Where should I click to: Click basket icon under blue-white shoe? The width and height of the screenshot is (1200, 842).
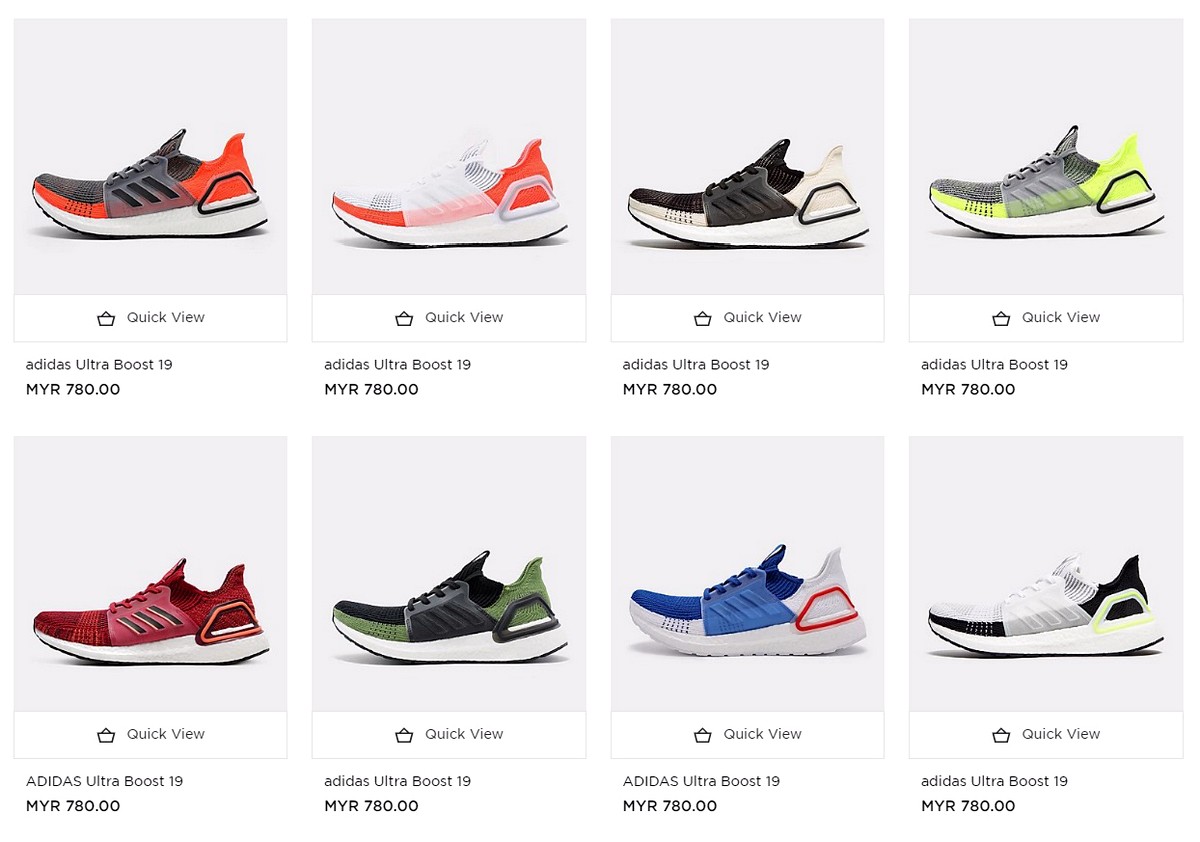click(703, 735)
